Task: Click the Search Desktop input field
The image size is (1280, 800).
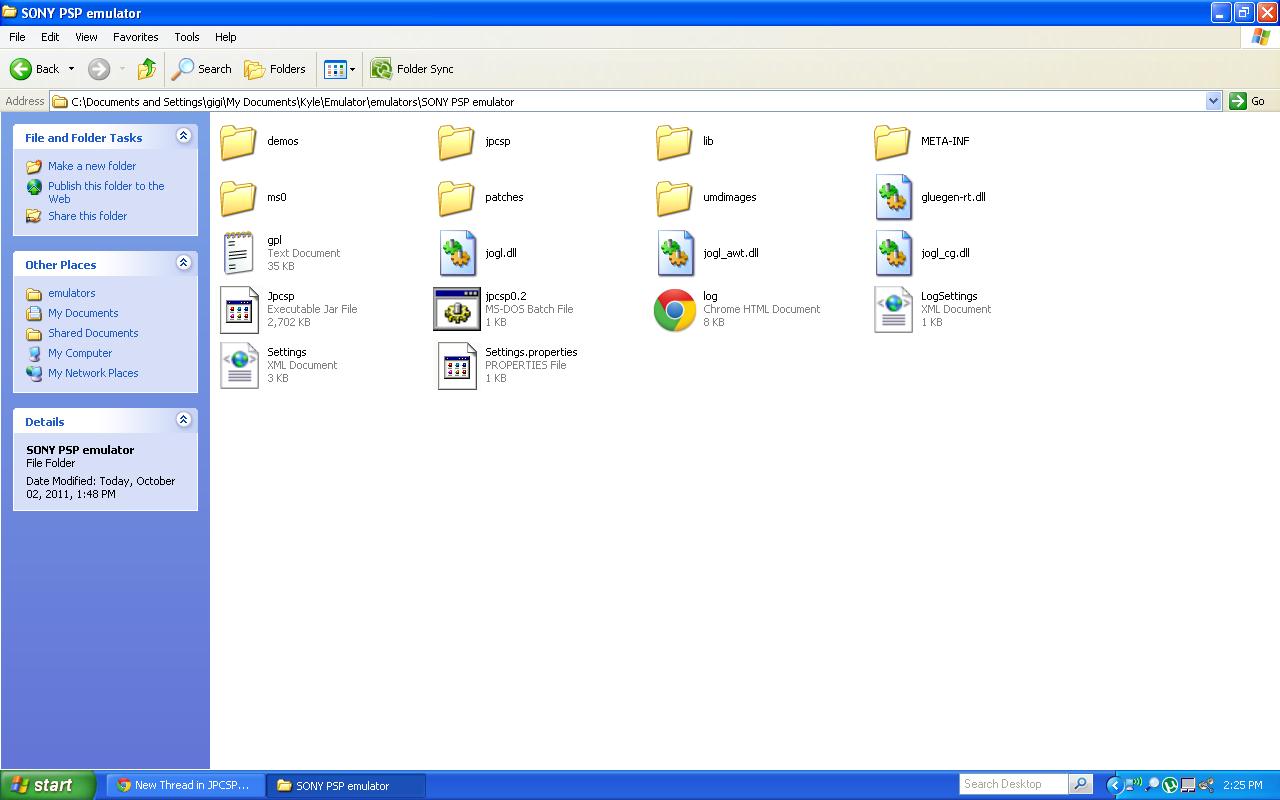Action: point(1013,784)
